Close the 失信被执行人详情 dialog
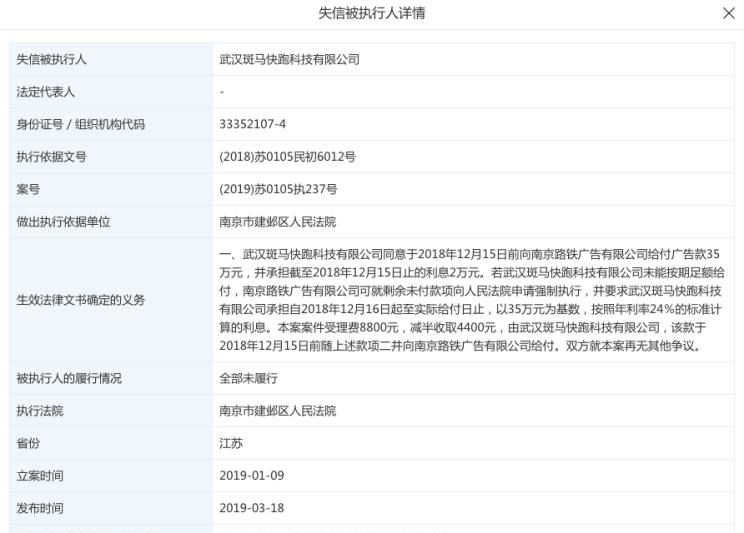Viewport: 744px width, 533px height. [728, 13]
